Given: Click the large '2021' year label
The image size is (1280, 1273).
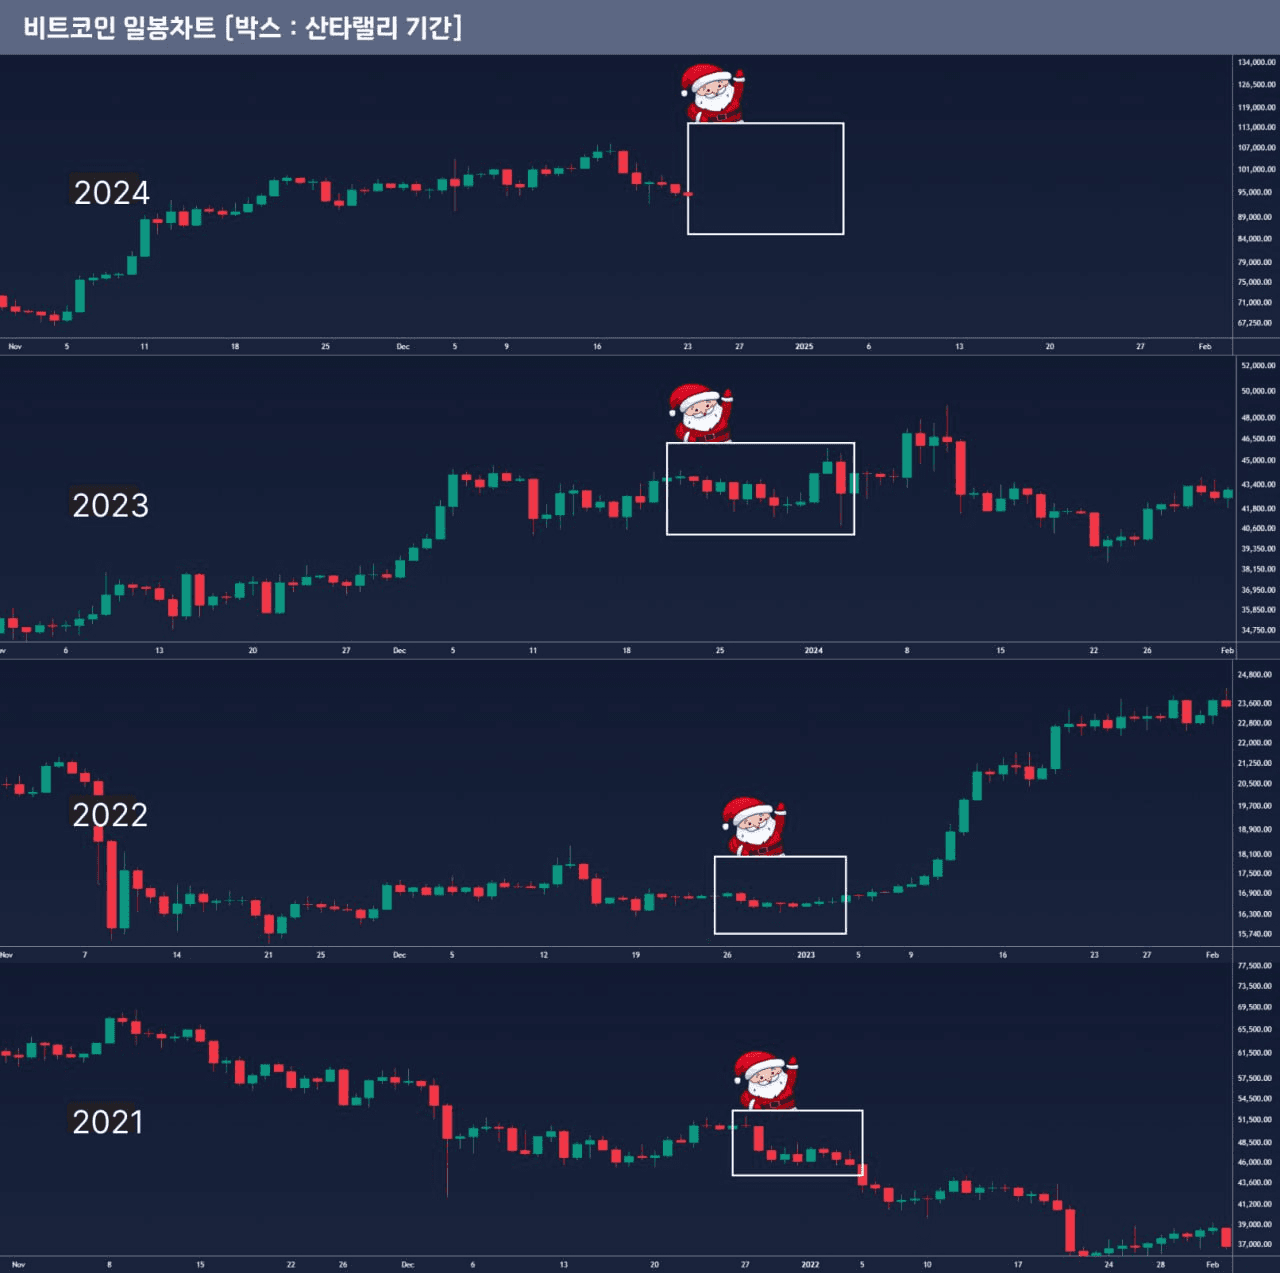Looking at the screenshot, I should (108, 1121).
